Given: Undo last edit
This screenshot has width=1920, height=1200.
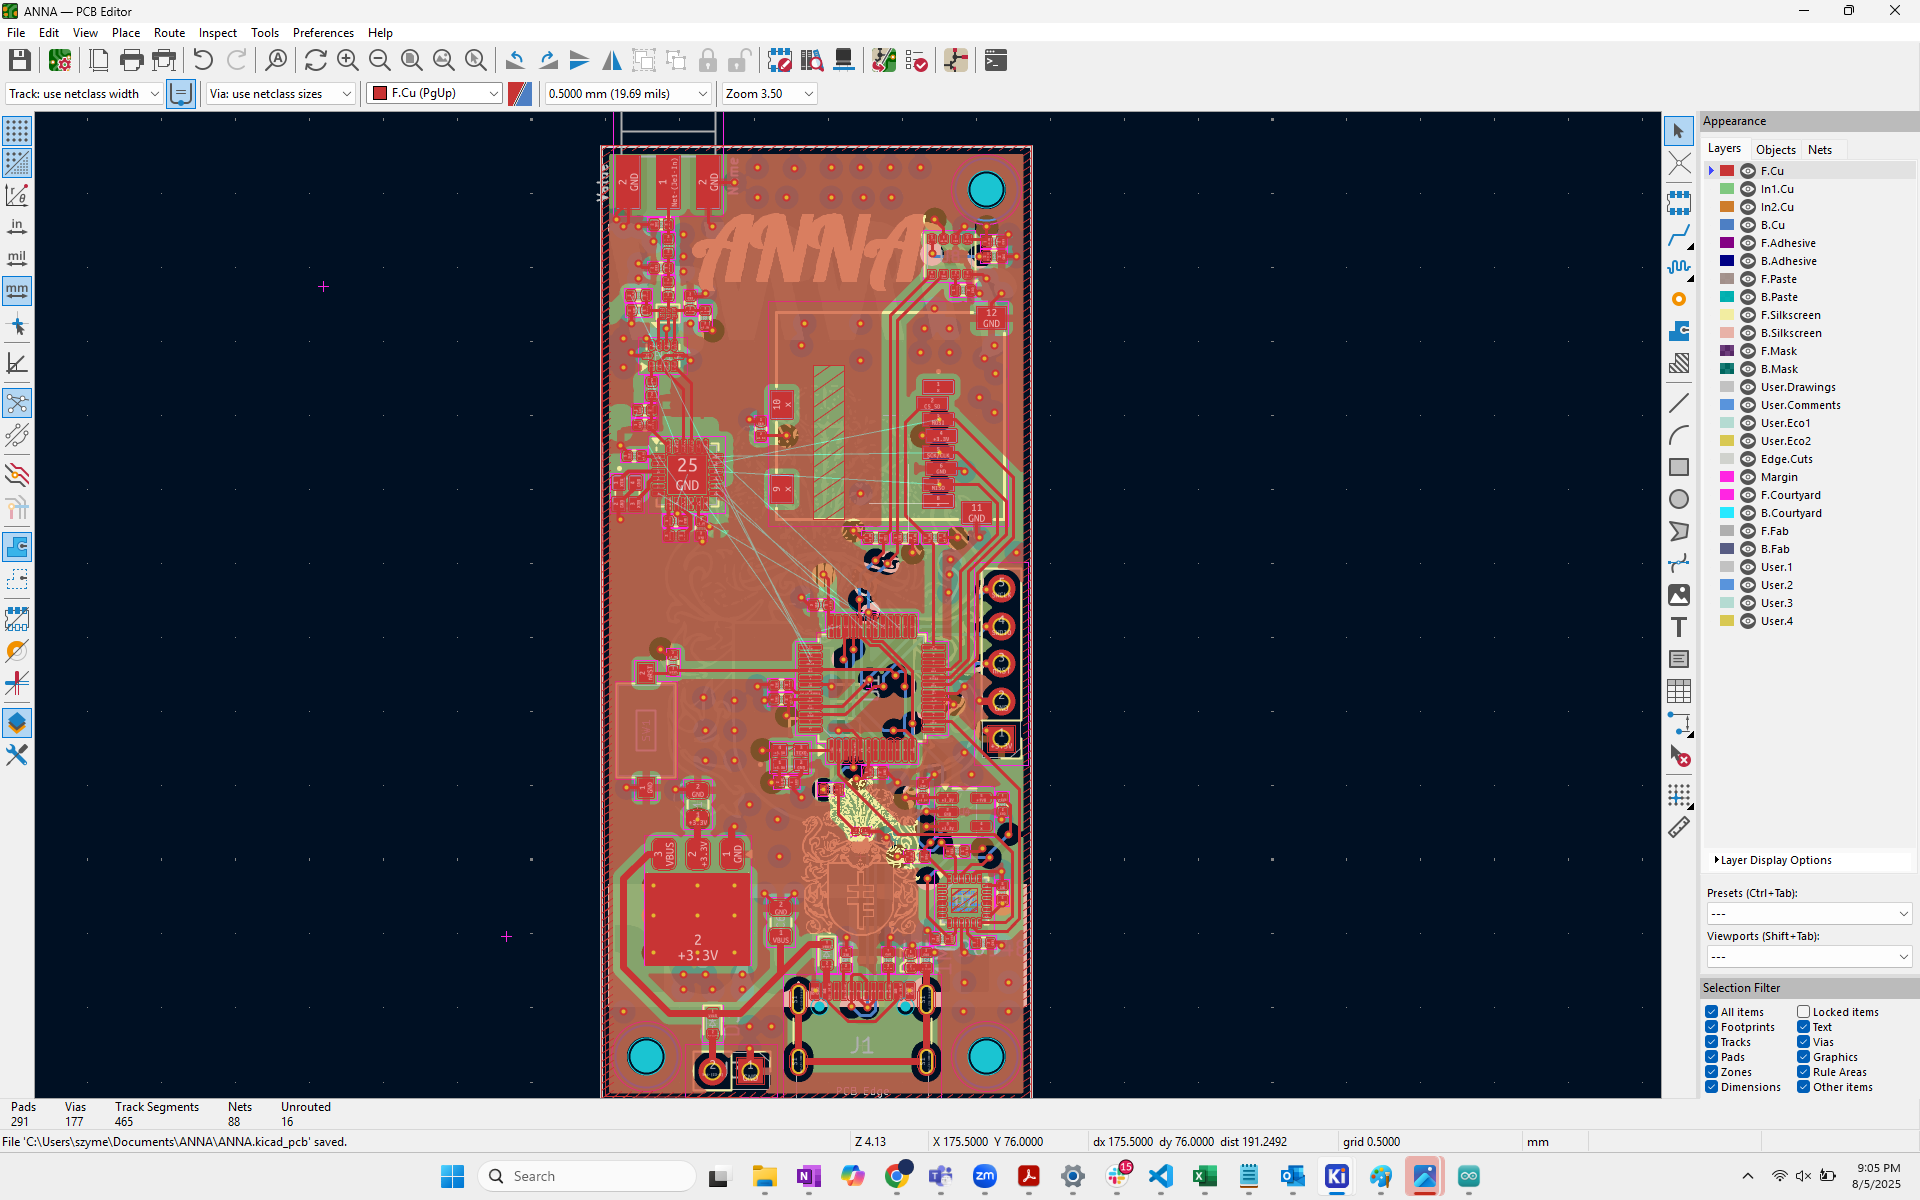Looking at the screenshot, I should pos(203,61).
